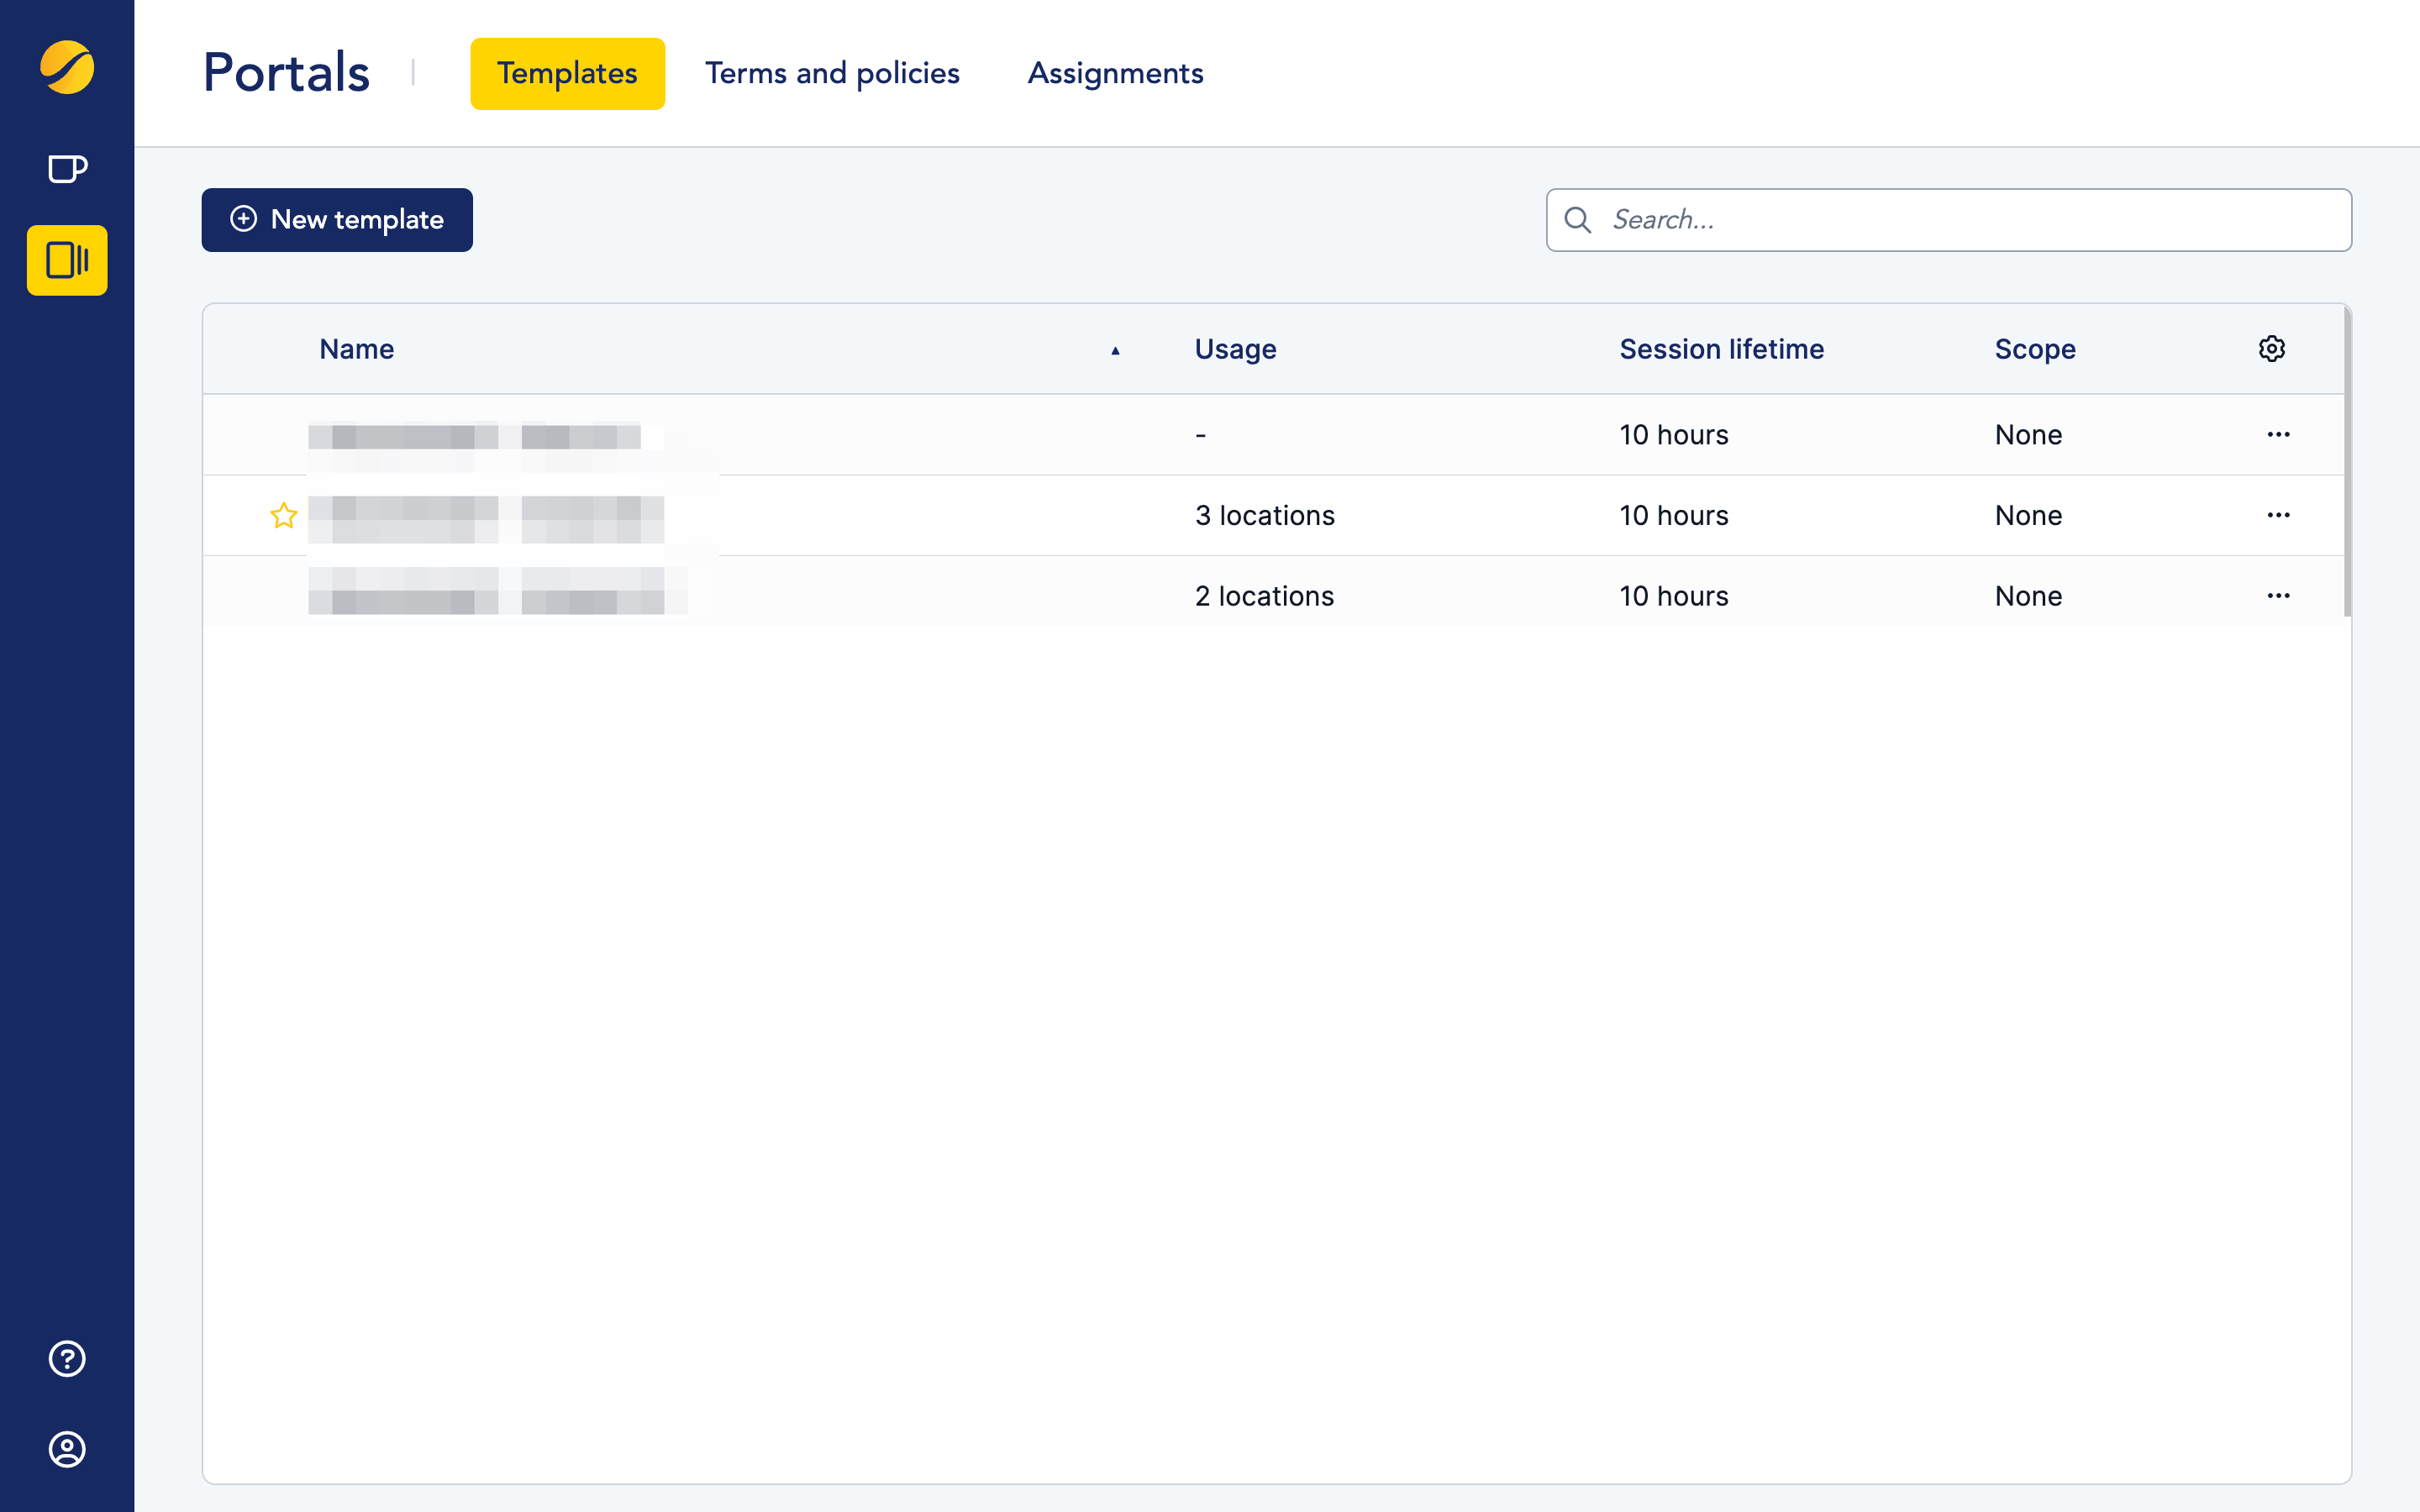
Task: Select the Templates tab
Action: click(567, 73)
